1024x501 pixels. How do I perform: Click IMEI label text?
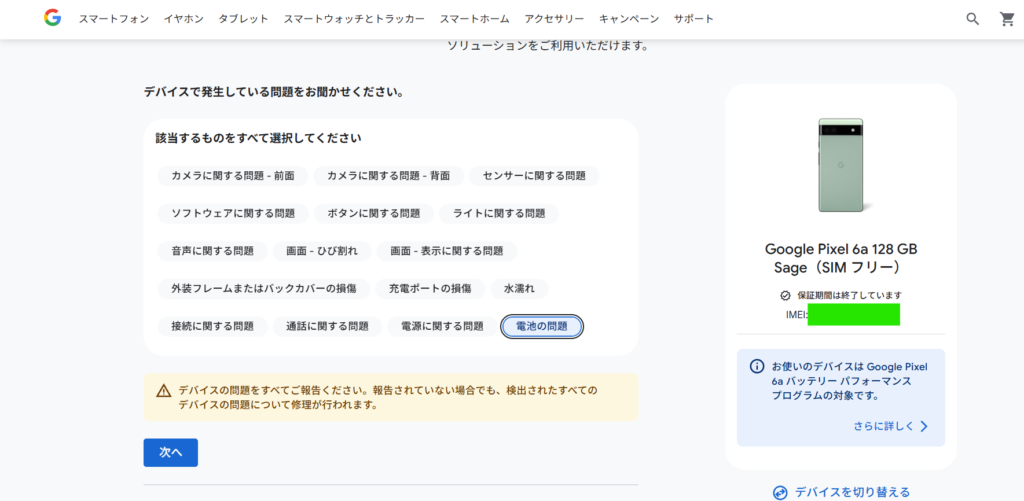tap(797, 315)
